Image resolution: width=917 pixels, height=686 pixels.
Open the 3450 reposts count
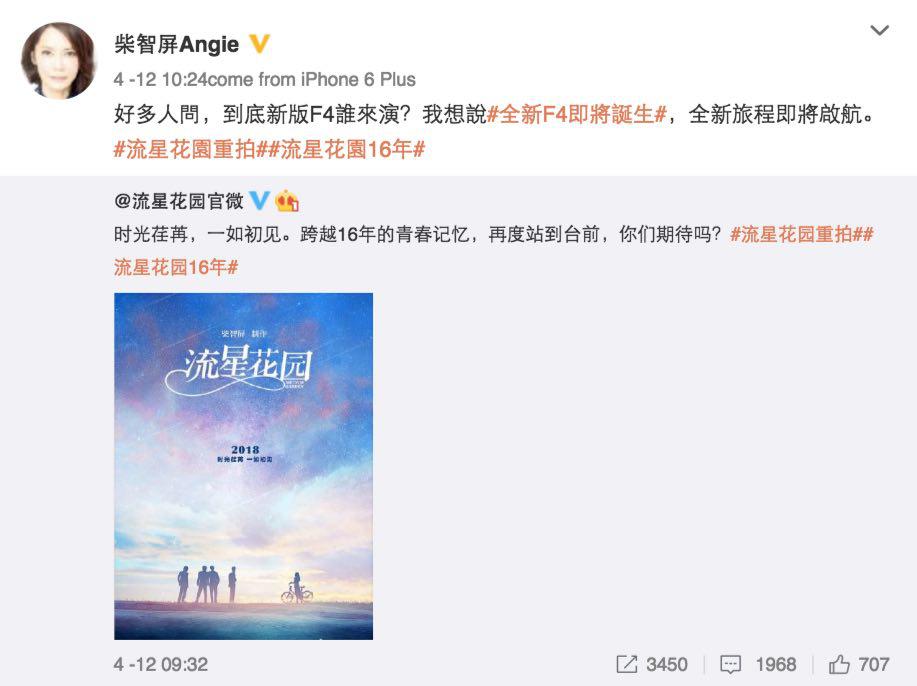tap(667, 664)
